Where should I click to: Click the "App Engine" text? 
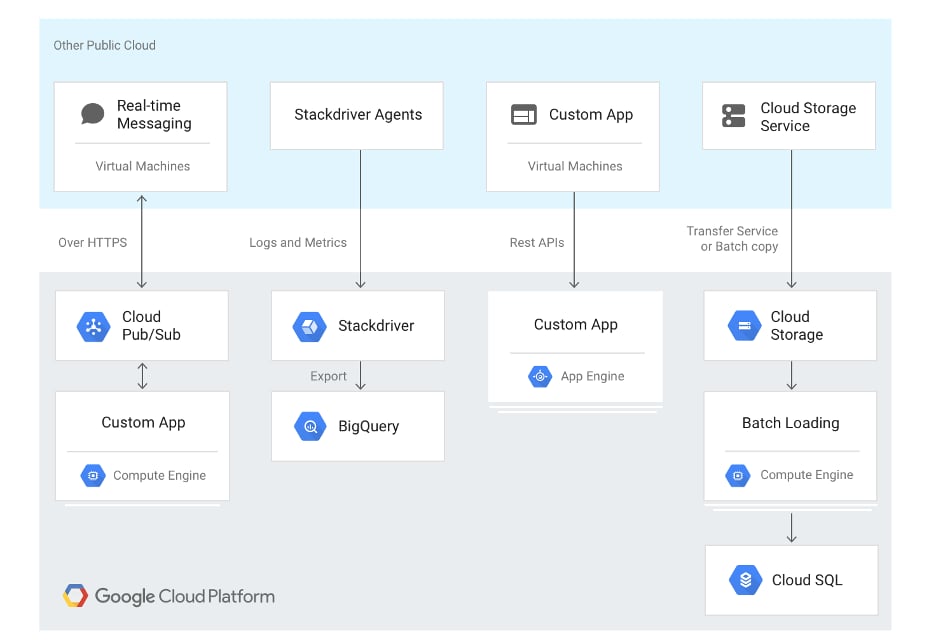(592, 376)
